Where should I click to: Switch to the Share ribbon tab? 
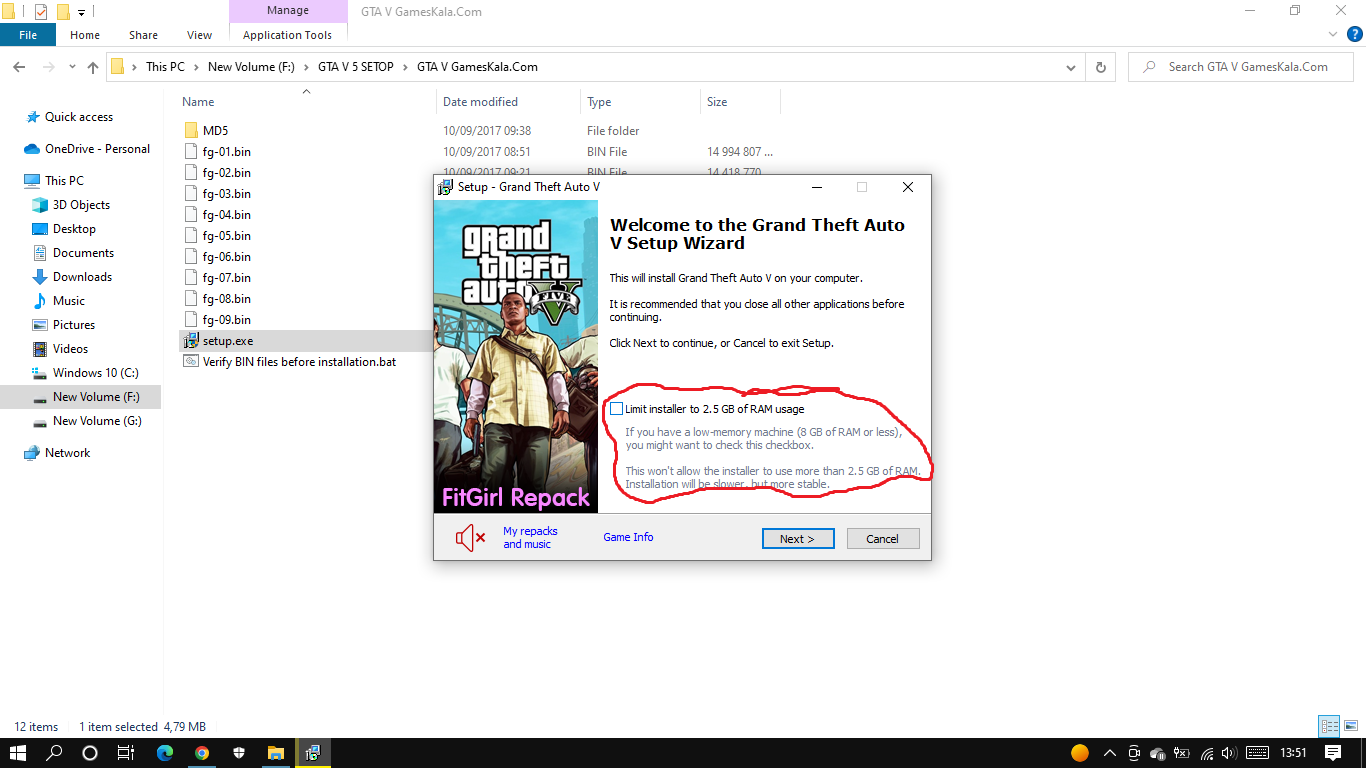[143, 35]
